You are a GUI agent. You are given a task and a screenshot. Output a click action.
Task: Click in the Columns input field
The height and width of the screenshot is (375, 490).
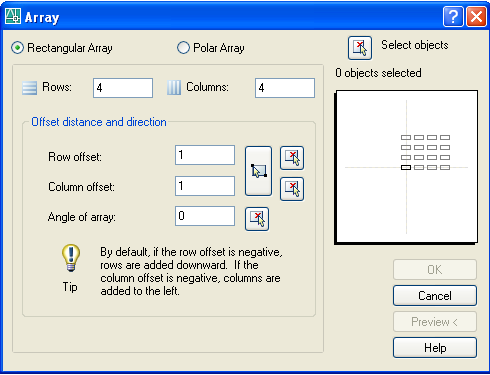pyautogui.click(x=285, y=88)
